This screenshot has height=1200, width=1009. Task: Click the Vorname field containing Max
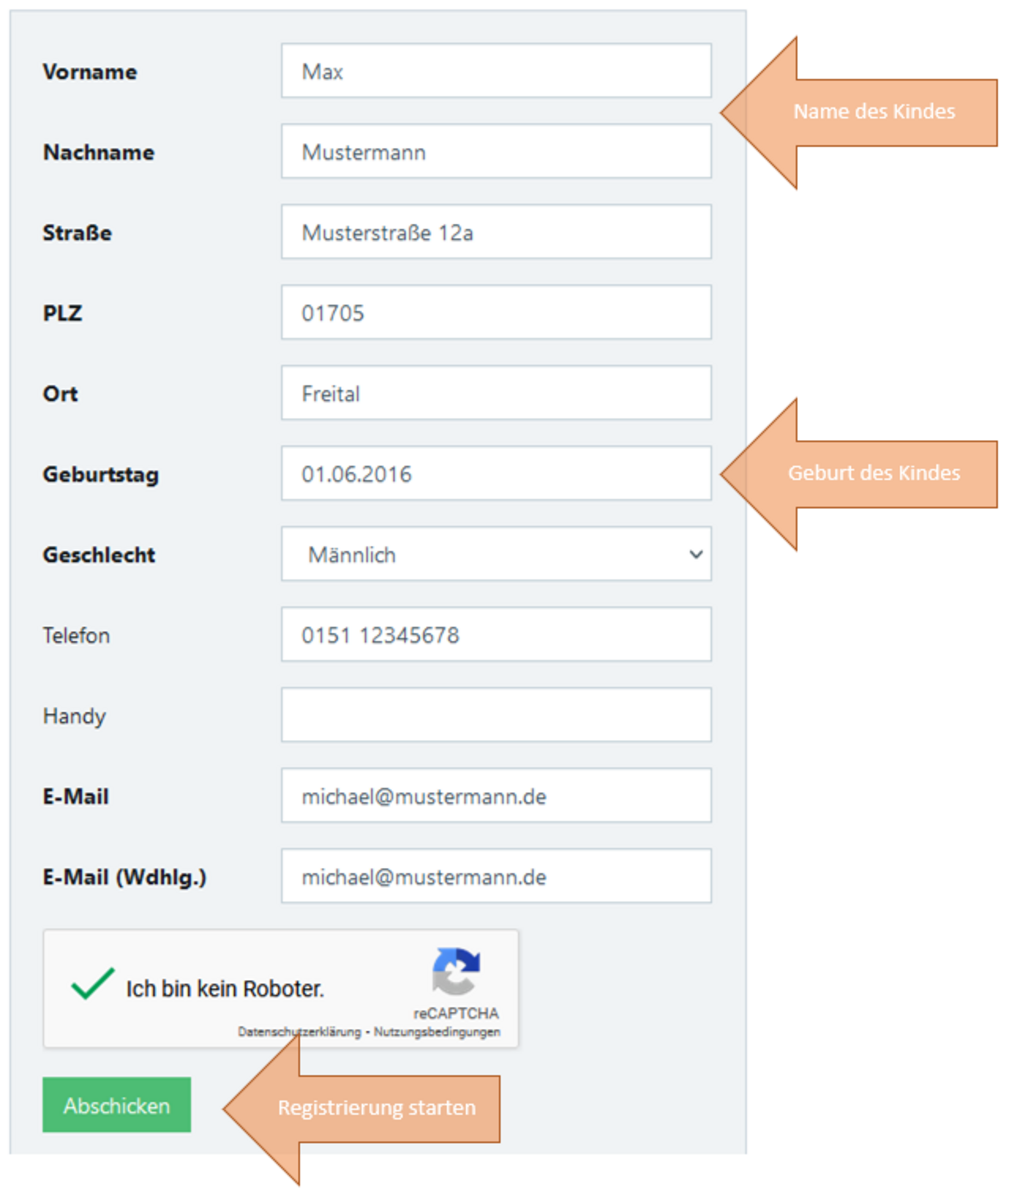496,71
